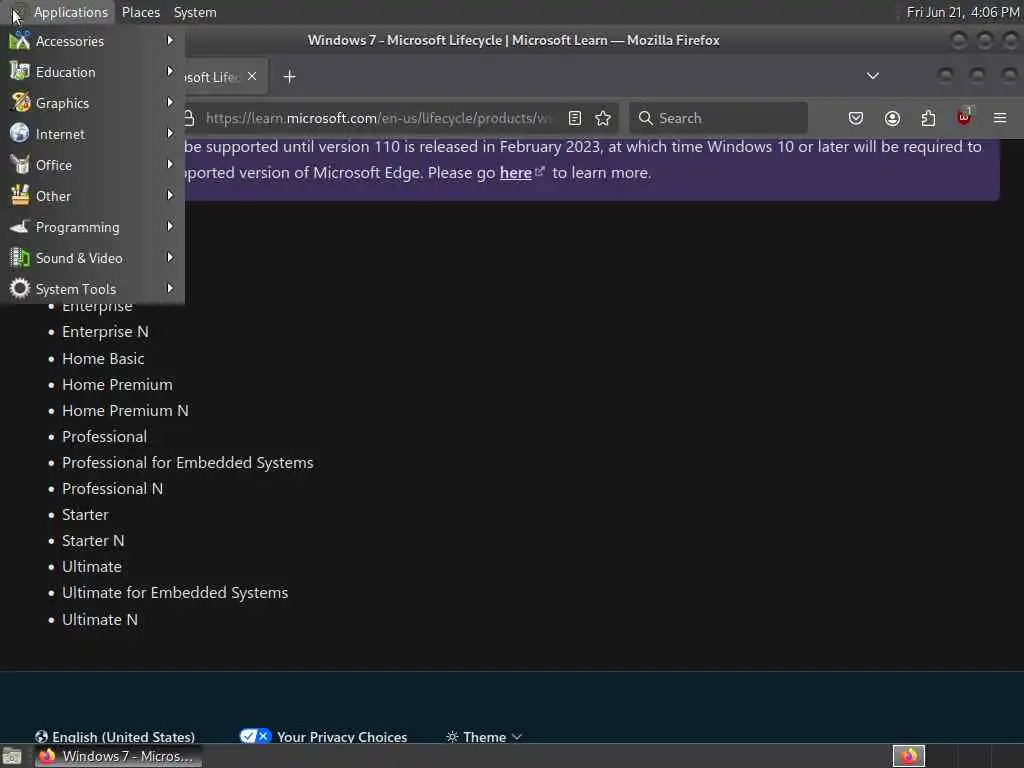Open the Theme dropdown in footer

point(484,737)
